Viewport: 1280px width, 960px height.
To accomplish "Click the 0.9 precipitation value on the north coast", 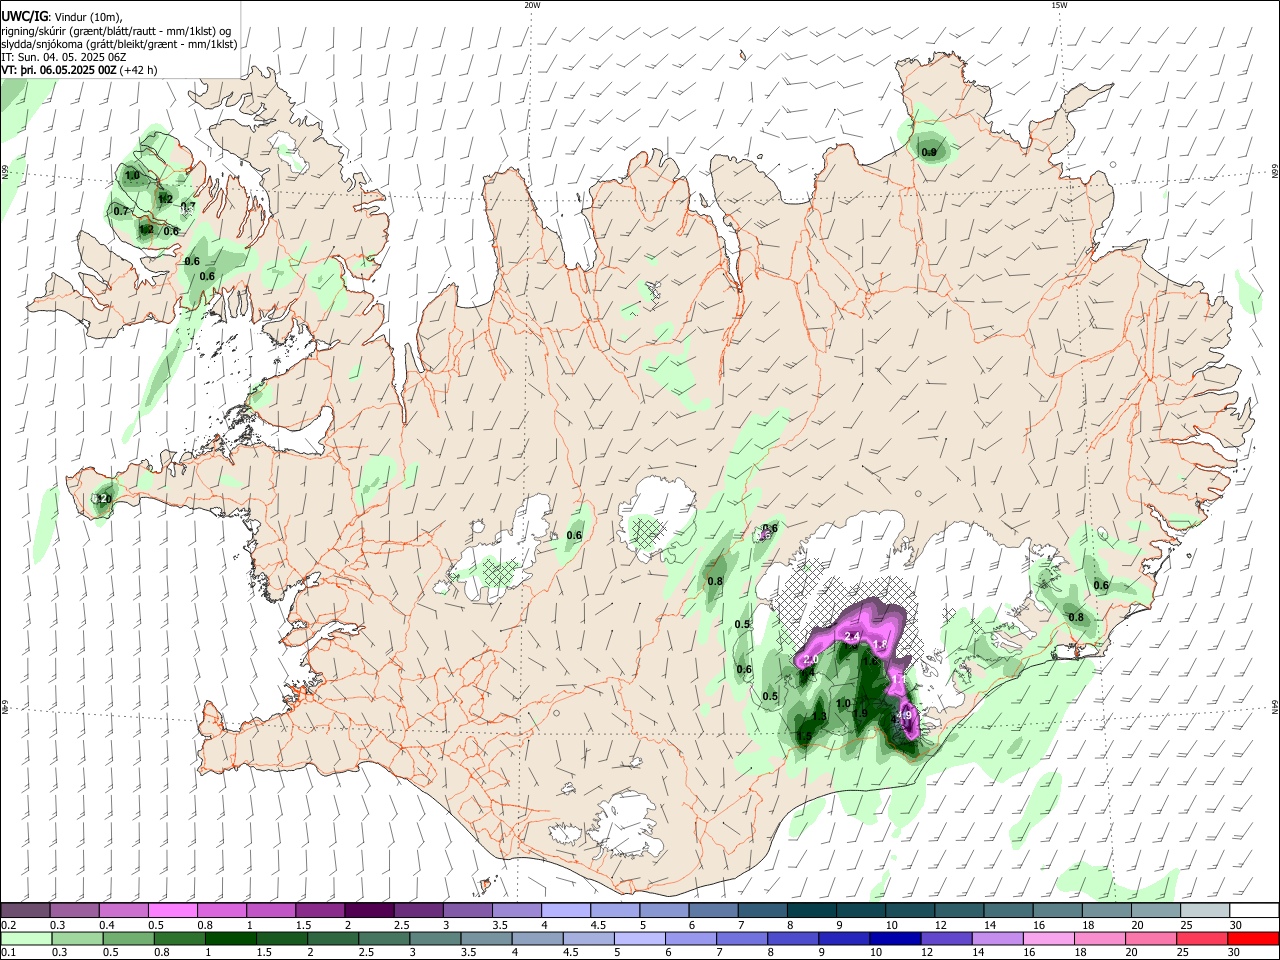I will [929, 153].
